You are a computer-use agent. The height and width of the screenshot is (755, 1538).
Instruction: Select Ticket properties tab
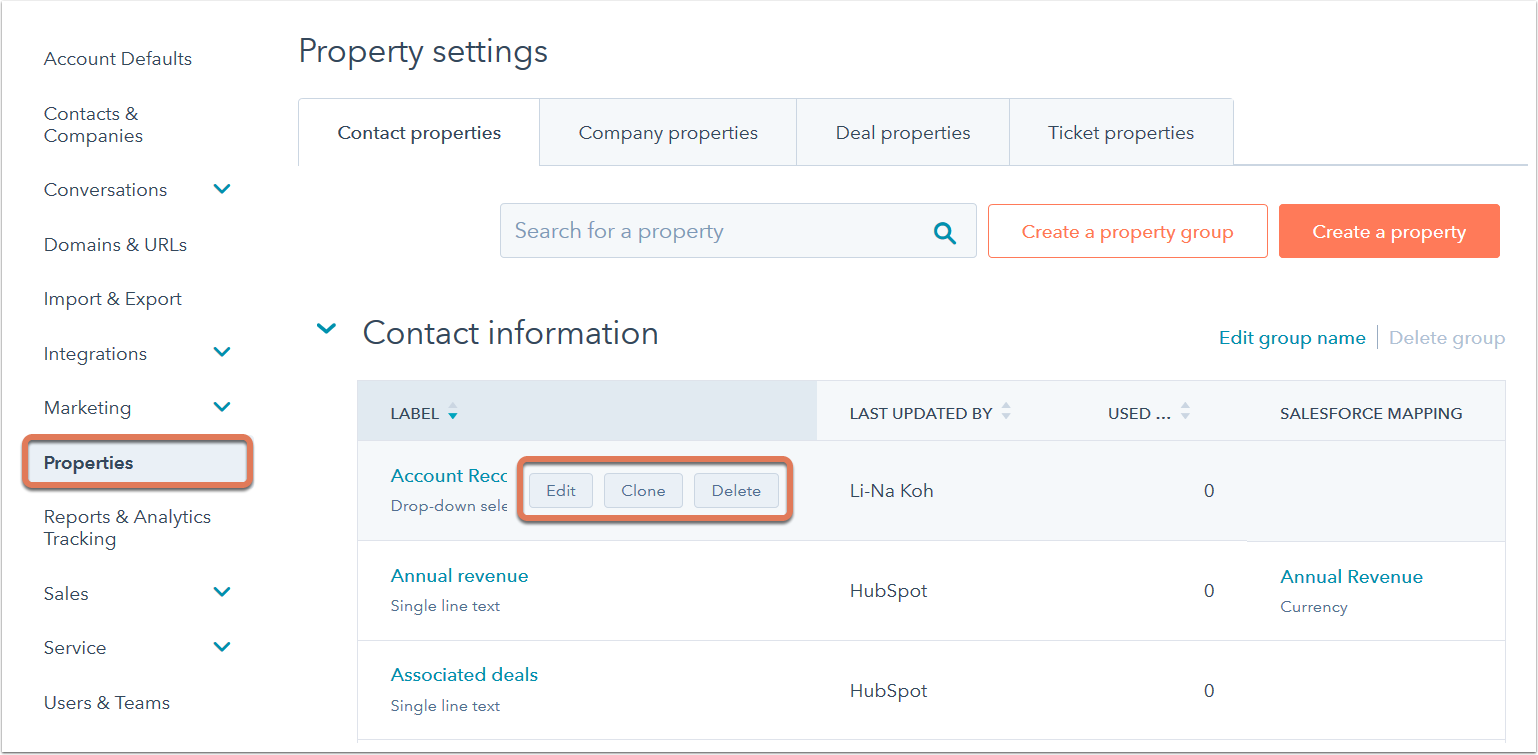click(1121, 132)
